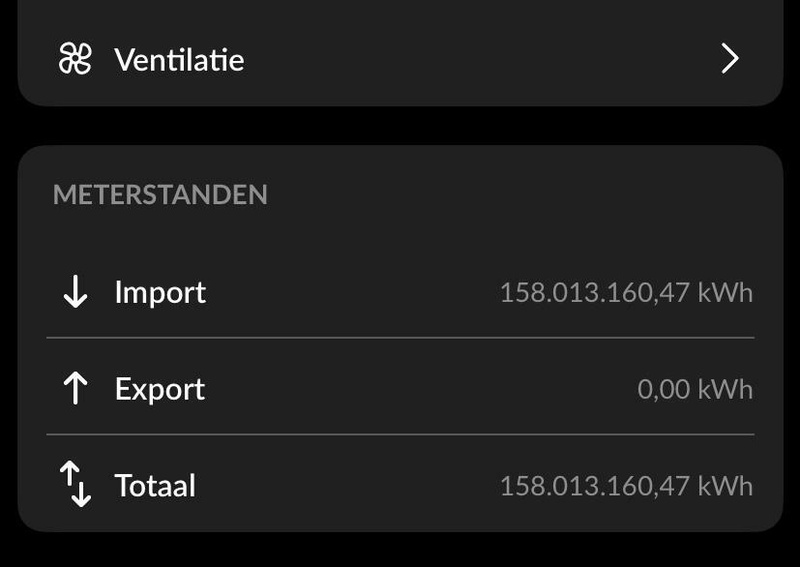Select the METERSTANDEN section header
Screen dimensions: 800x567
160,194
